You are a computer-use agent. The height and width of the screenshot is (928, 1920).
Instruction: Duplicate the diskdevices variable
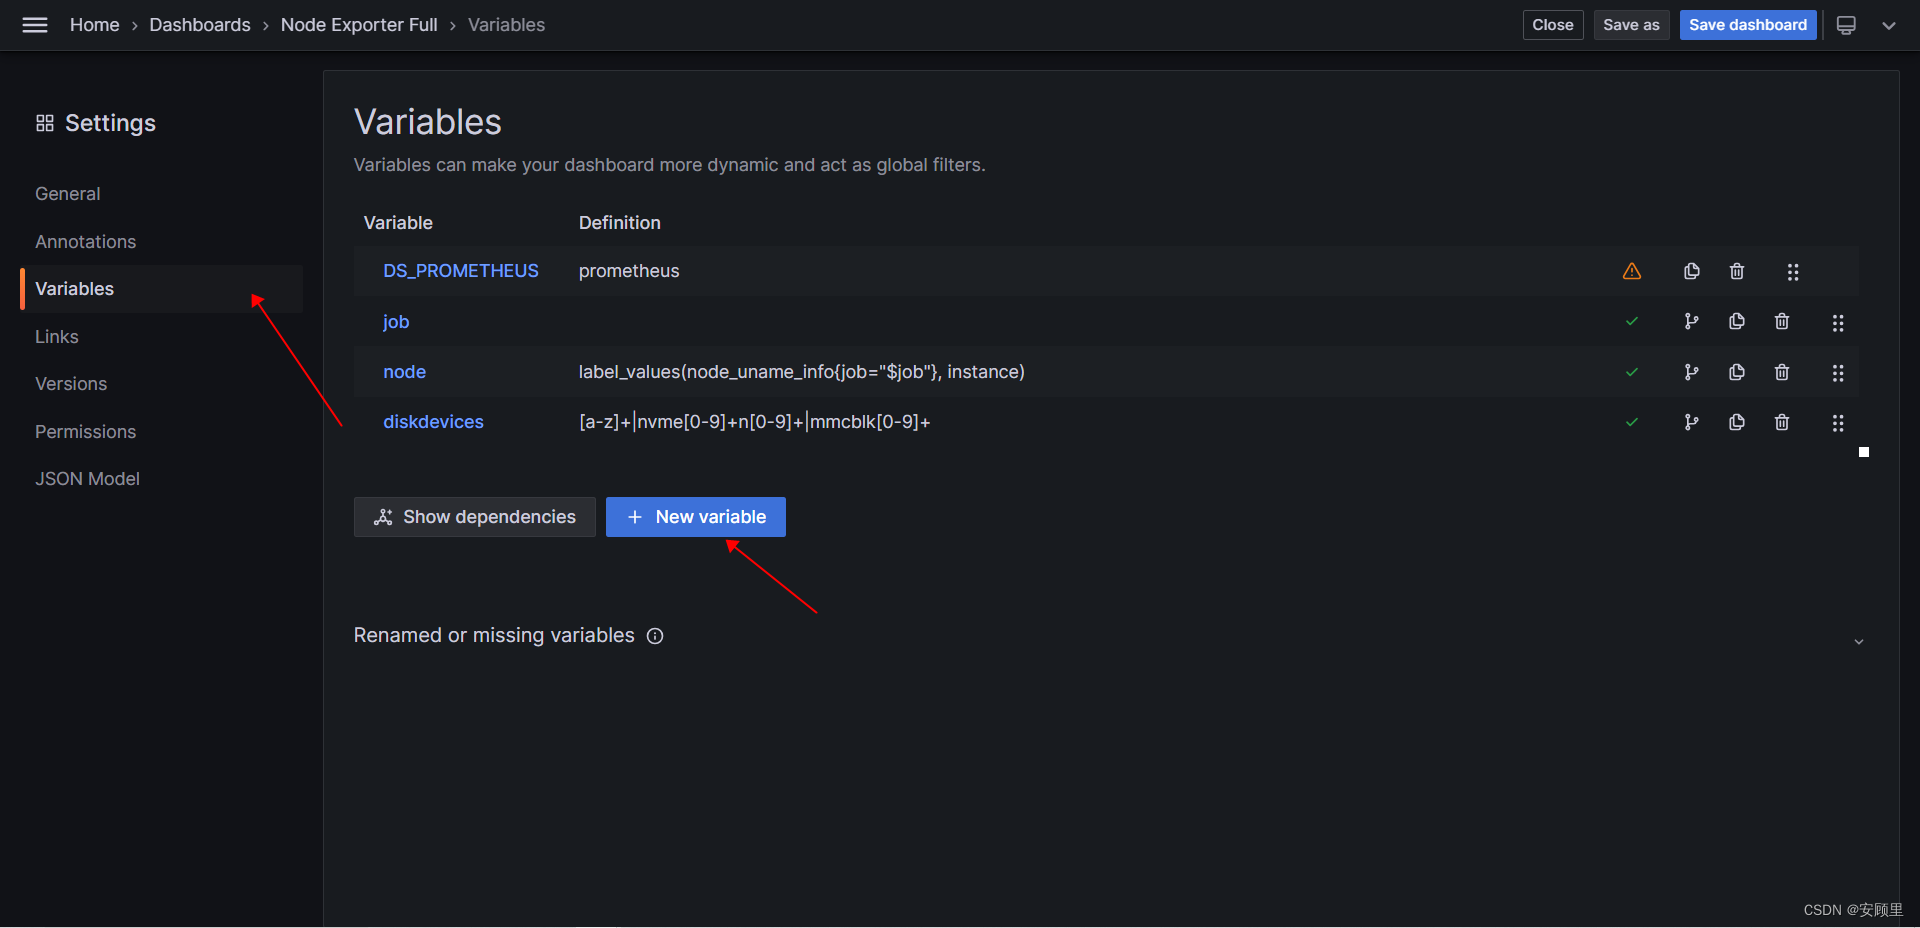pyautogui.click(x=1737, y=422)
